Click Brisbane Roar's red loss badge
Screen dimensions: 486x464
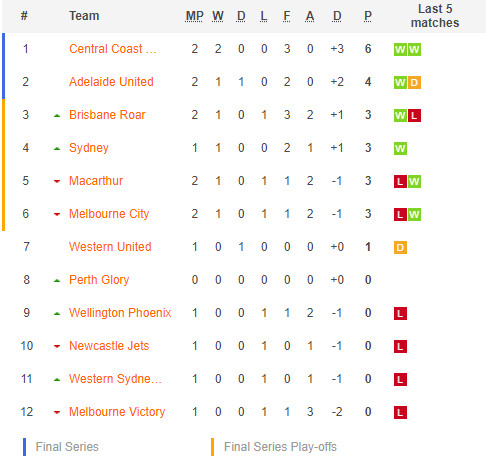414,115
